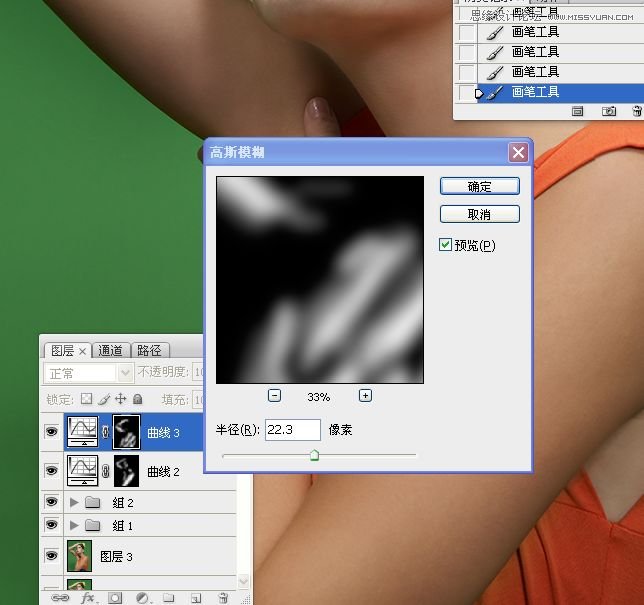This screenshot has width=644, height=605.
Task: Add a layer mask from Layers panel
Action: pyautogui.click(x=115, y=598)
